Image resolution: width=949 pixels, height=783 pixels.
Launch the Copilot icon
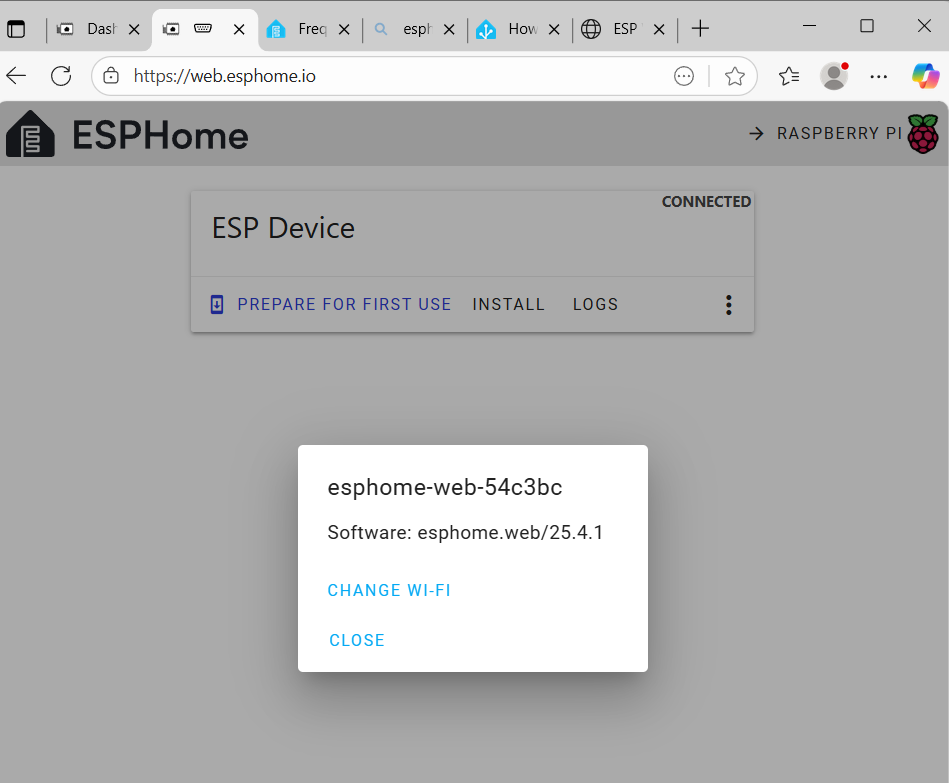925,76
